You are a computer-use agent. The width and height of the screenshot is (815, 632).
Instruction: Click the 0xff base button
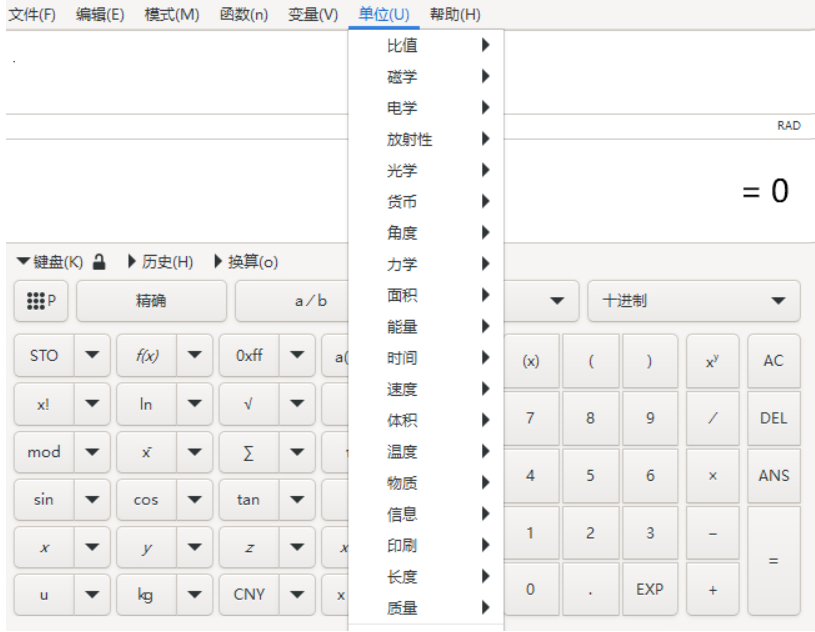(249, 356)
